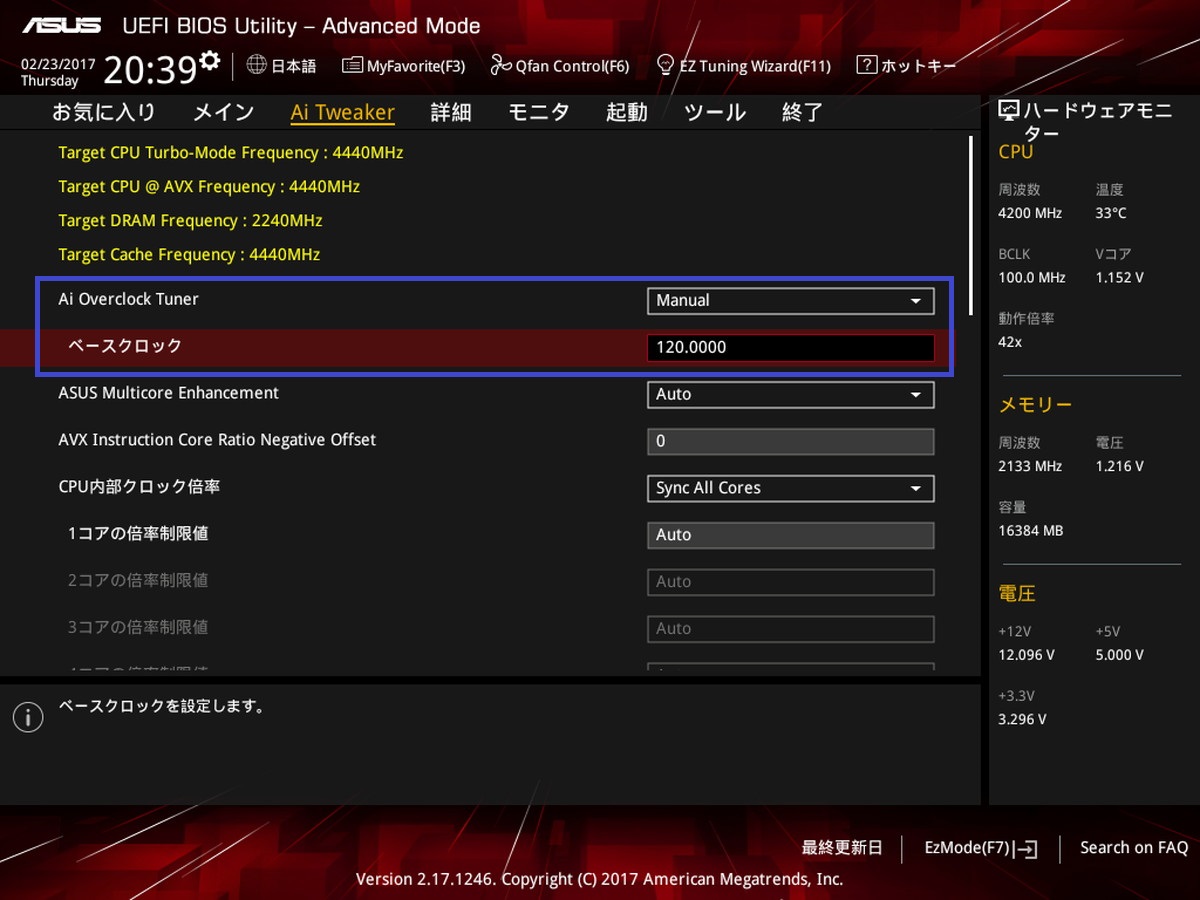The height and width of the screenshot is (900, 1200).
Task: Click the 1.152 V core voltage value
Action: point(1120,277)
